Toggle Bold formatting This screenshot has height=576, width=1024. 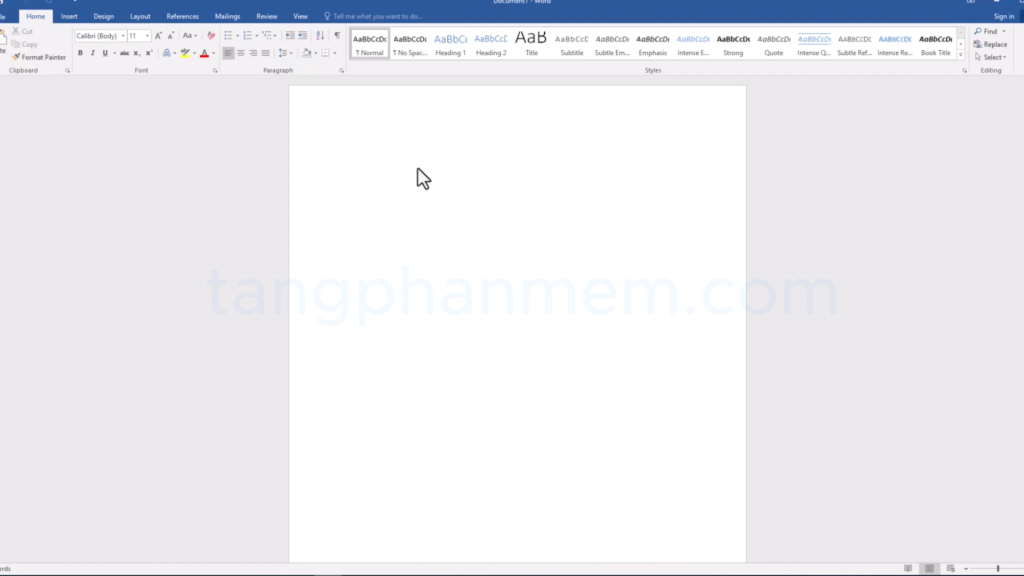coord(80,53)
